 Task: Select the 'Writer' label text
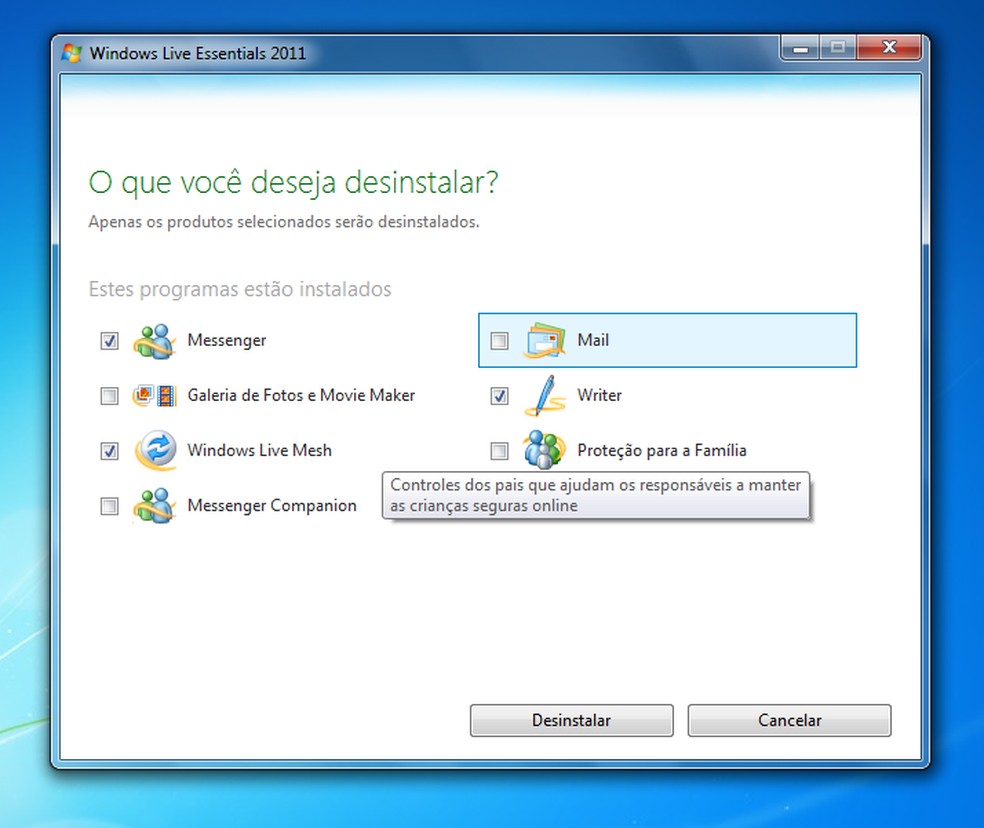point(599,395)
